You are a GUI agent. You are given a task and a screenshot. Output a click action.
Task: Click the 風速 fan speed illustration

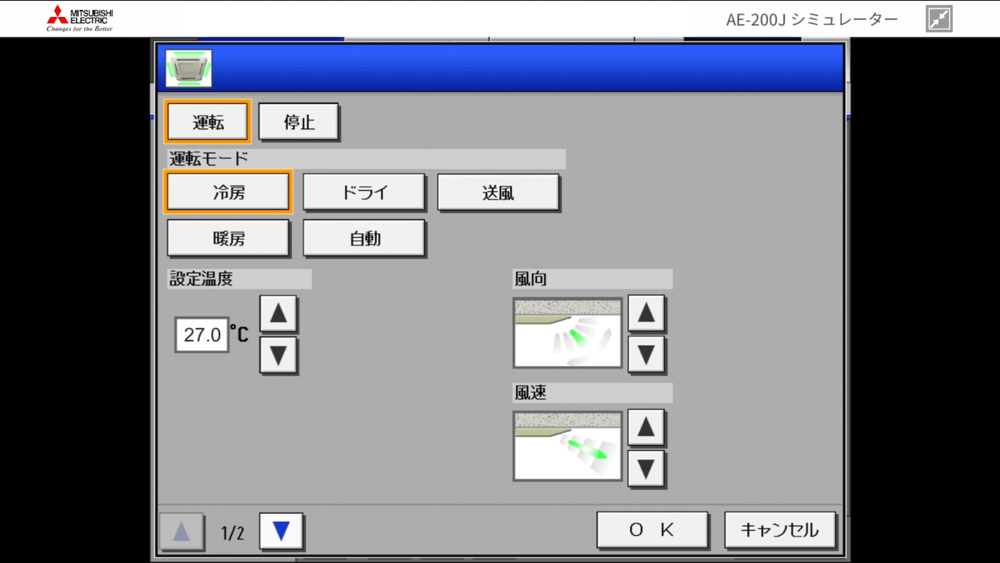[x=568, y=446]
